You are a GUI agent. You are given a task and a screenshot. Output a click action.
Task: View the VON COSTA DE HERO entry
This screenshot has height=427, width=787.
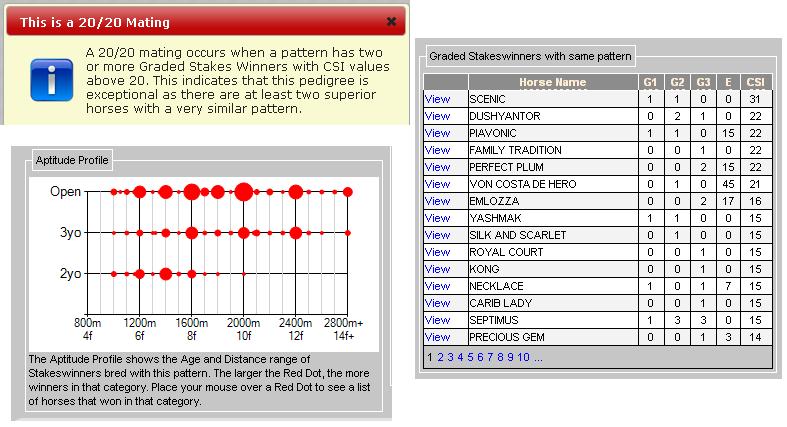[x=437, y=184]
